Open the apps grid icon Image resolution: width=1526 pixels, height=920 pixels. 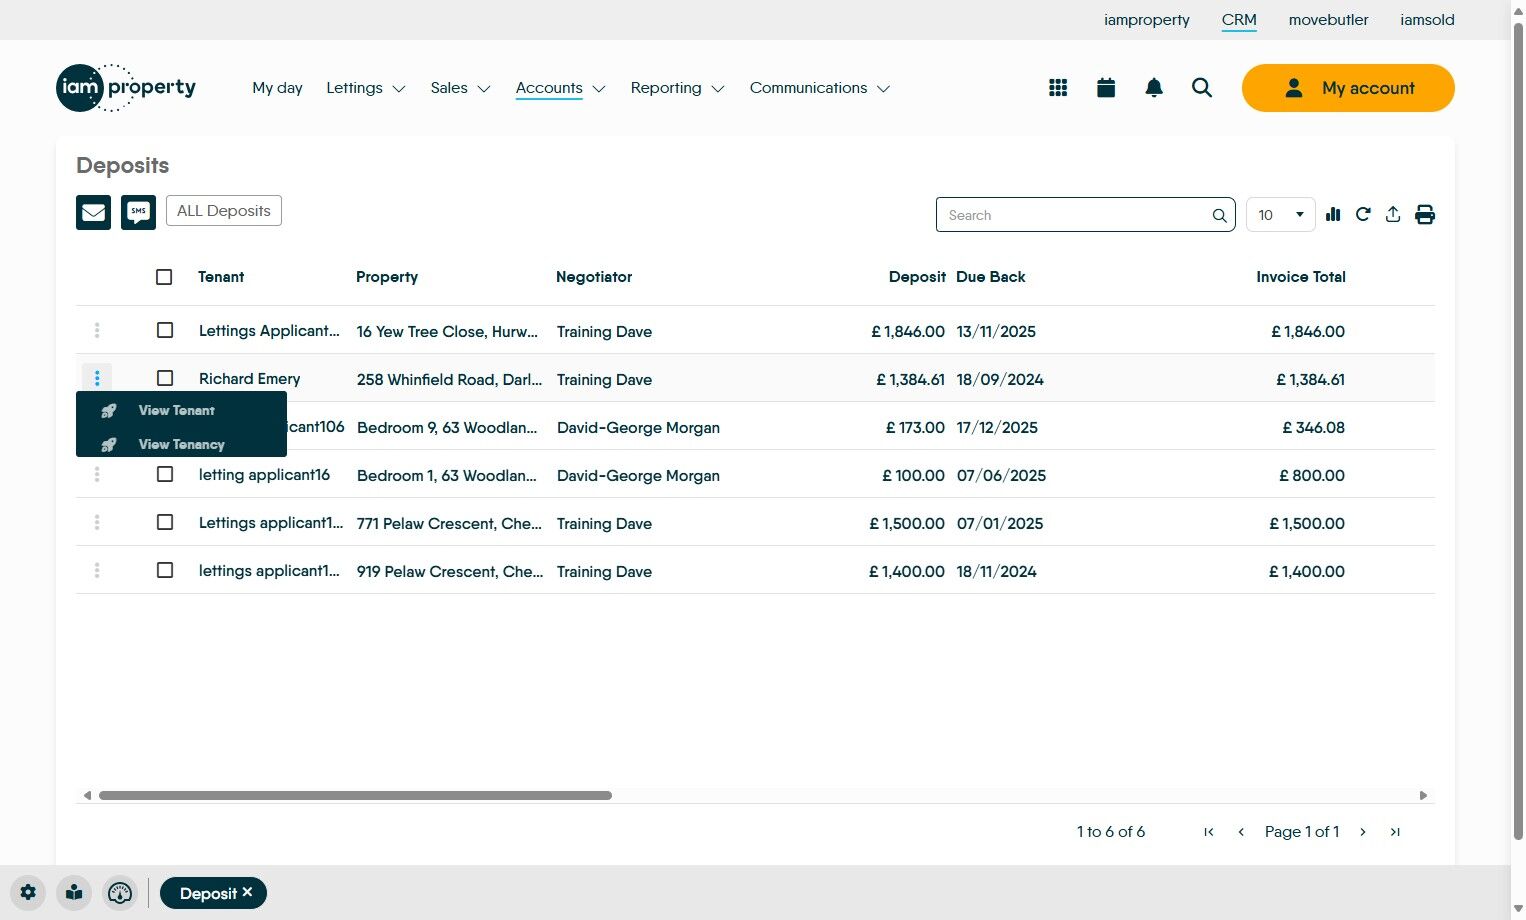pos(1058,88)
